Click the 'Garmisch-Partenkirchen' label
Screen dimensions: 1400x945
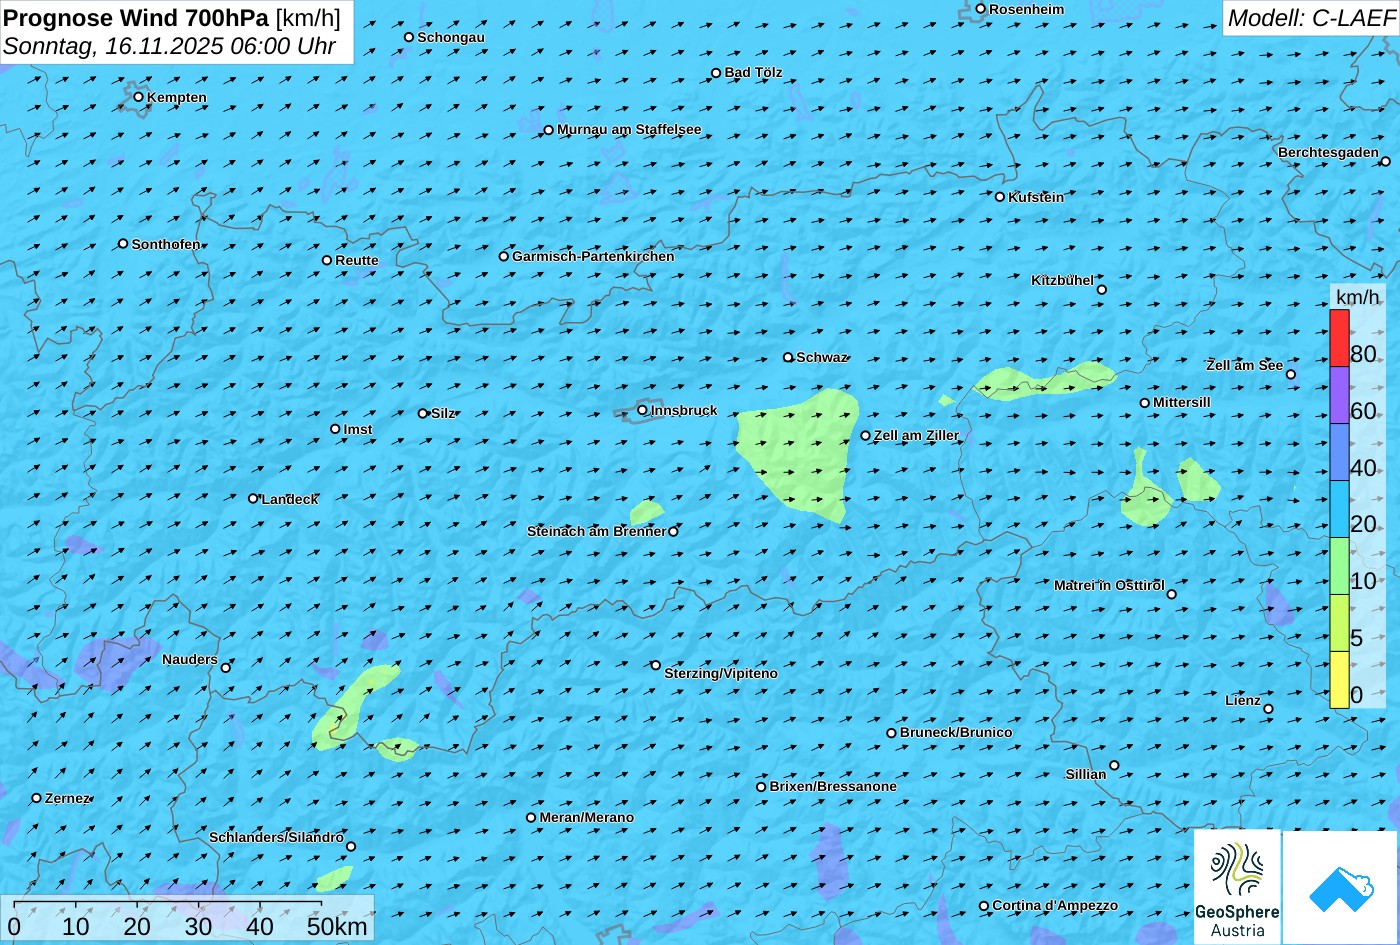[x=593, y=256]
